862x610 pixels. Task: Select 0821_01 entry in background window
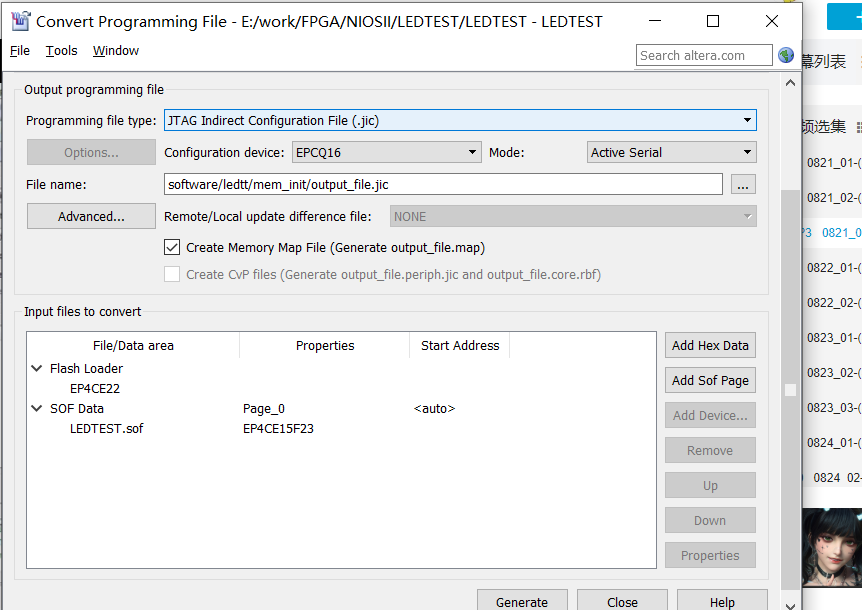pyautogui.click(x=833, y=163)
